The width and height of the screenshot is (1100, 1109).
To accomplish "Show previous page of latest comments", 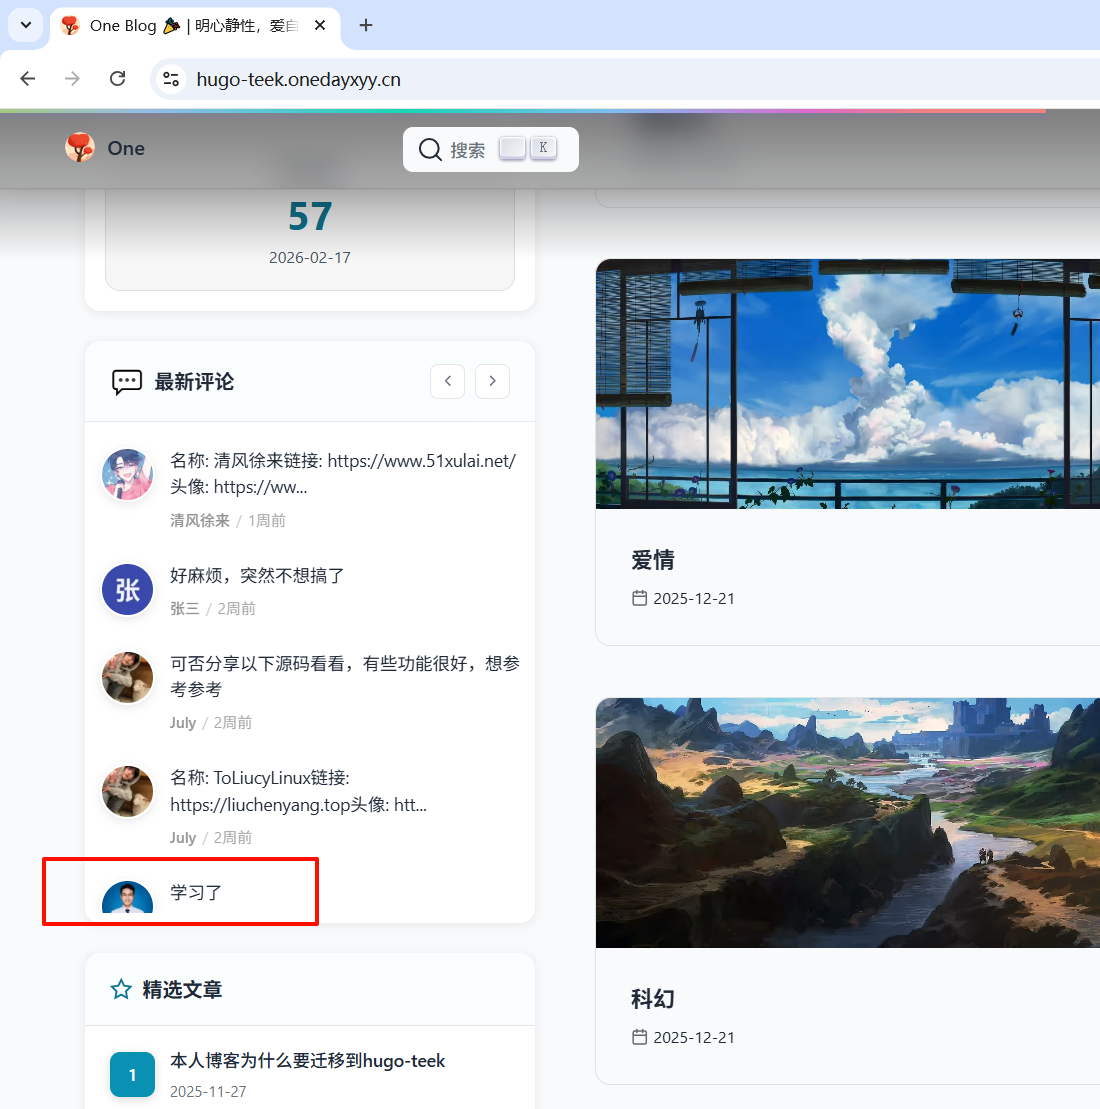I will 447,381.
